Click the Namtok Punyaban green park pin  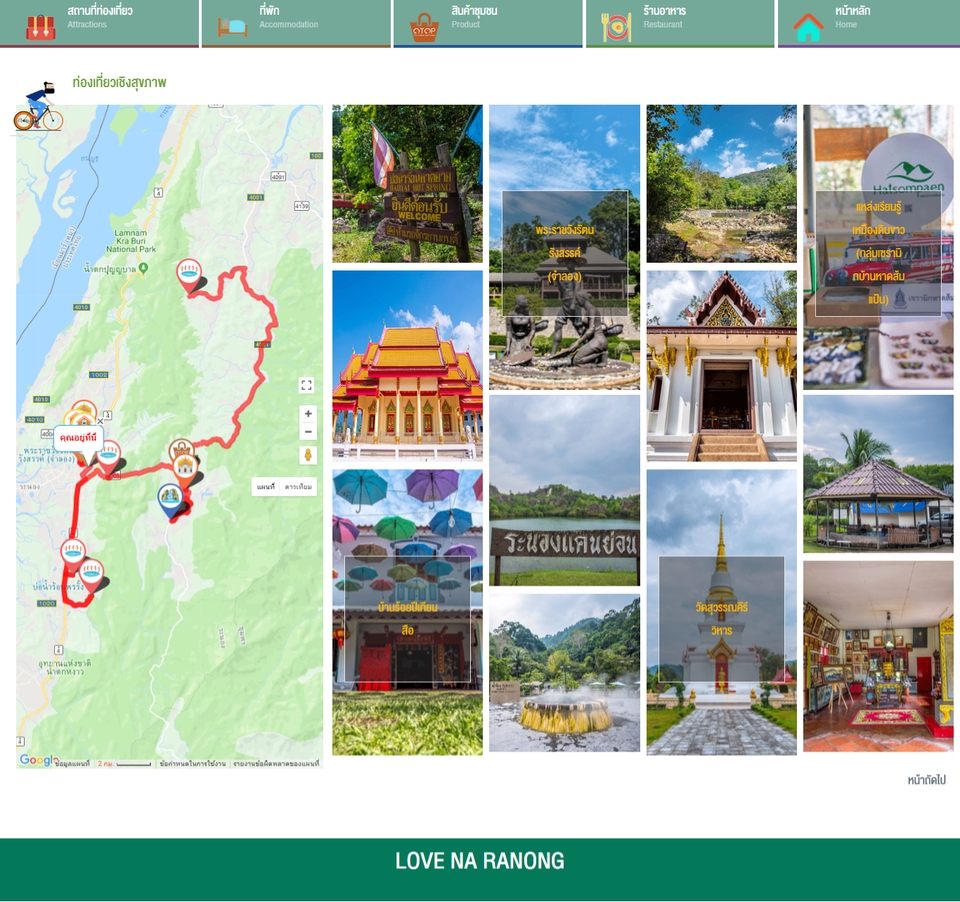[143, 268]
